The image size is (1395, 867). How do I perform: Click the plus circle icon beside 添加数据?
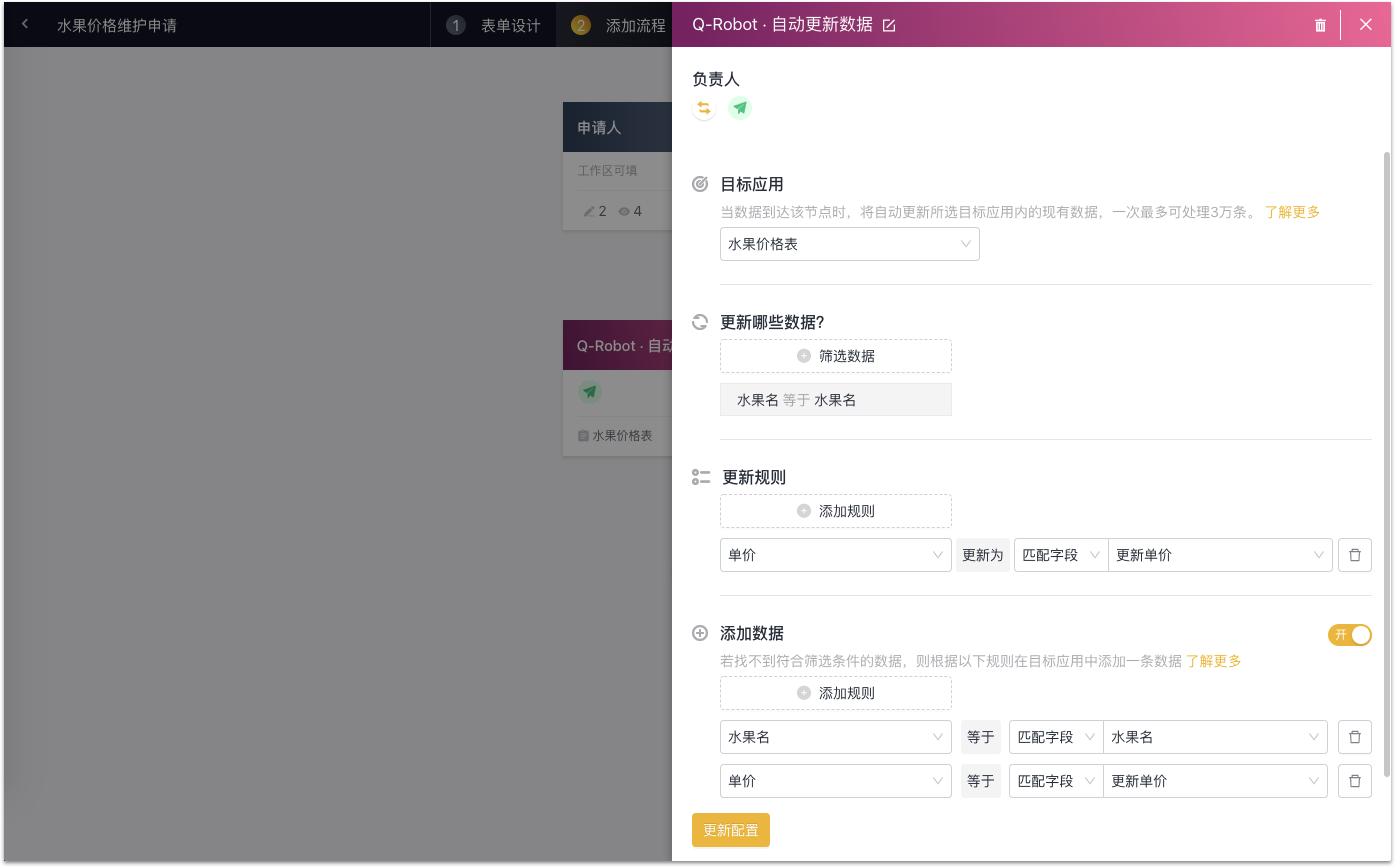(x=700, y=634)
